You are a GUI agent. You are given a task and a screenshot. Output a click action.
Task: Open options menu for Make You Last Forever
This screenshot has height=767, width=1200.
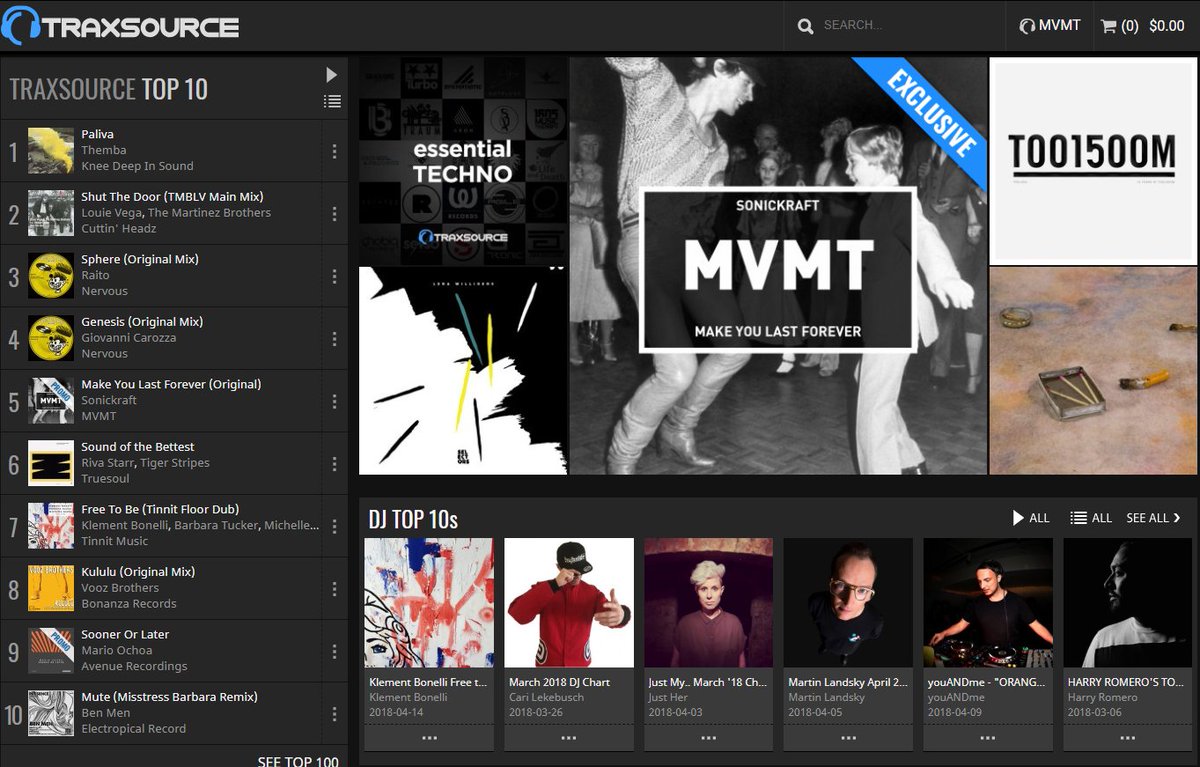coord(334,401)
